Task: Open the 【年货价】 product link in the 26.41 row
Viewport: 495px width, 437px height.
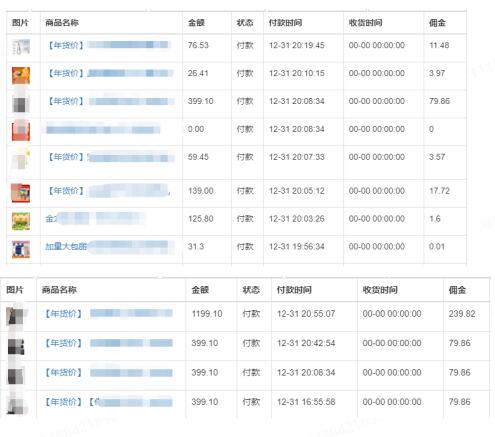Action: 110,73
